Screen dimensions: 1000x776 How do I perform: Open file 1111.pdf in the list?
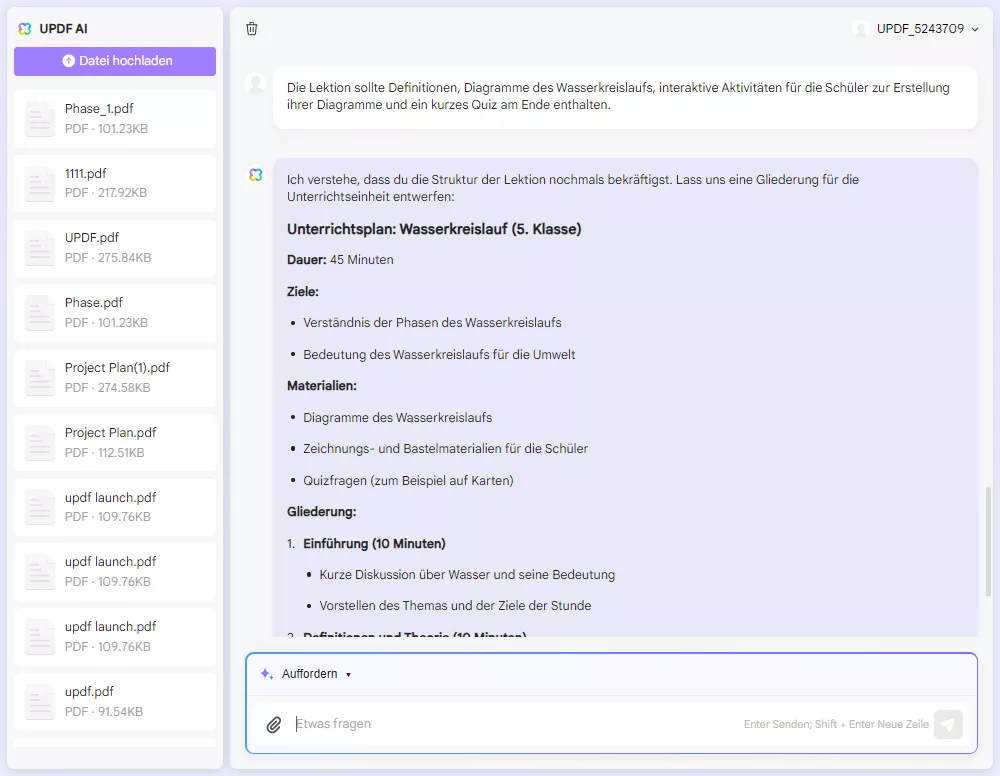pyautogui.click(x=115, y=184)
